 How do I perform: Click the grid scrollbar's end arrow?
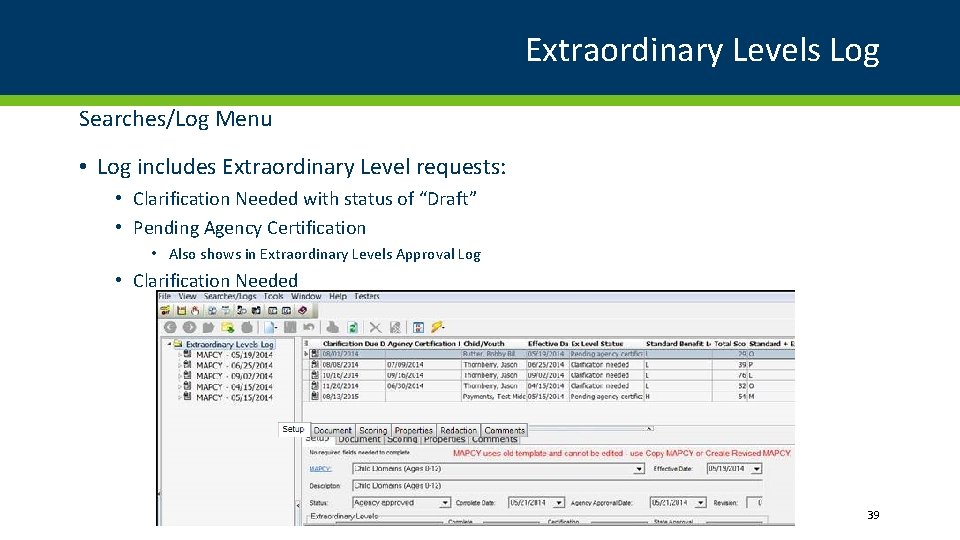(650, 429)
